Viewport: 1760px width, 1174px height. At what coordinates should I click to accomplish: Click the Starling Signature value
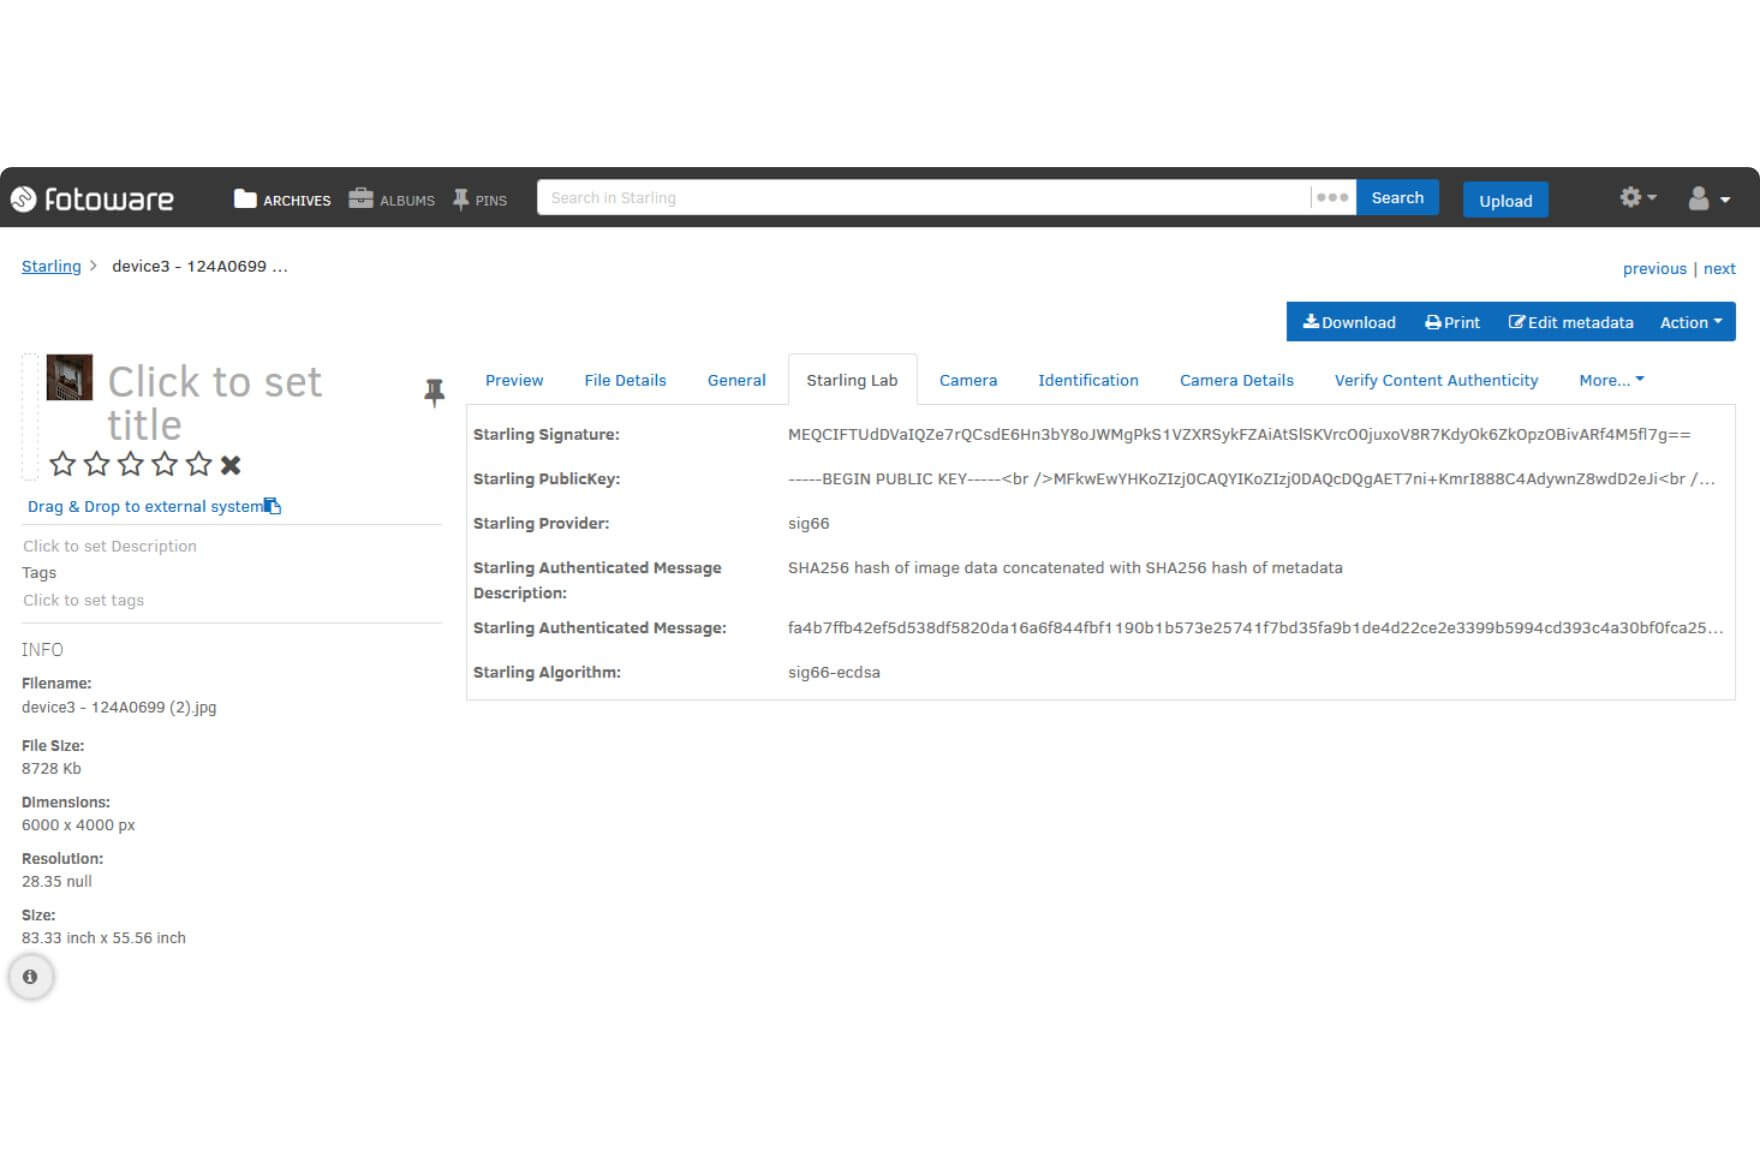click(1239, 434)
